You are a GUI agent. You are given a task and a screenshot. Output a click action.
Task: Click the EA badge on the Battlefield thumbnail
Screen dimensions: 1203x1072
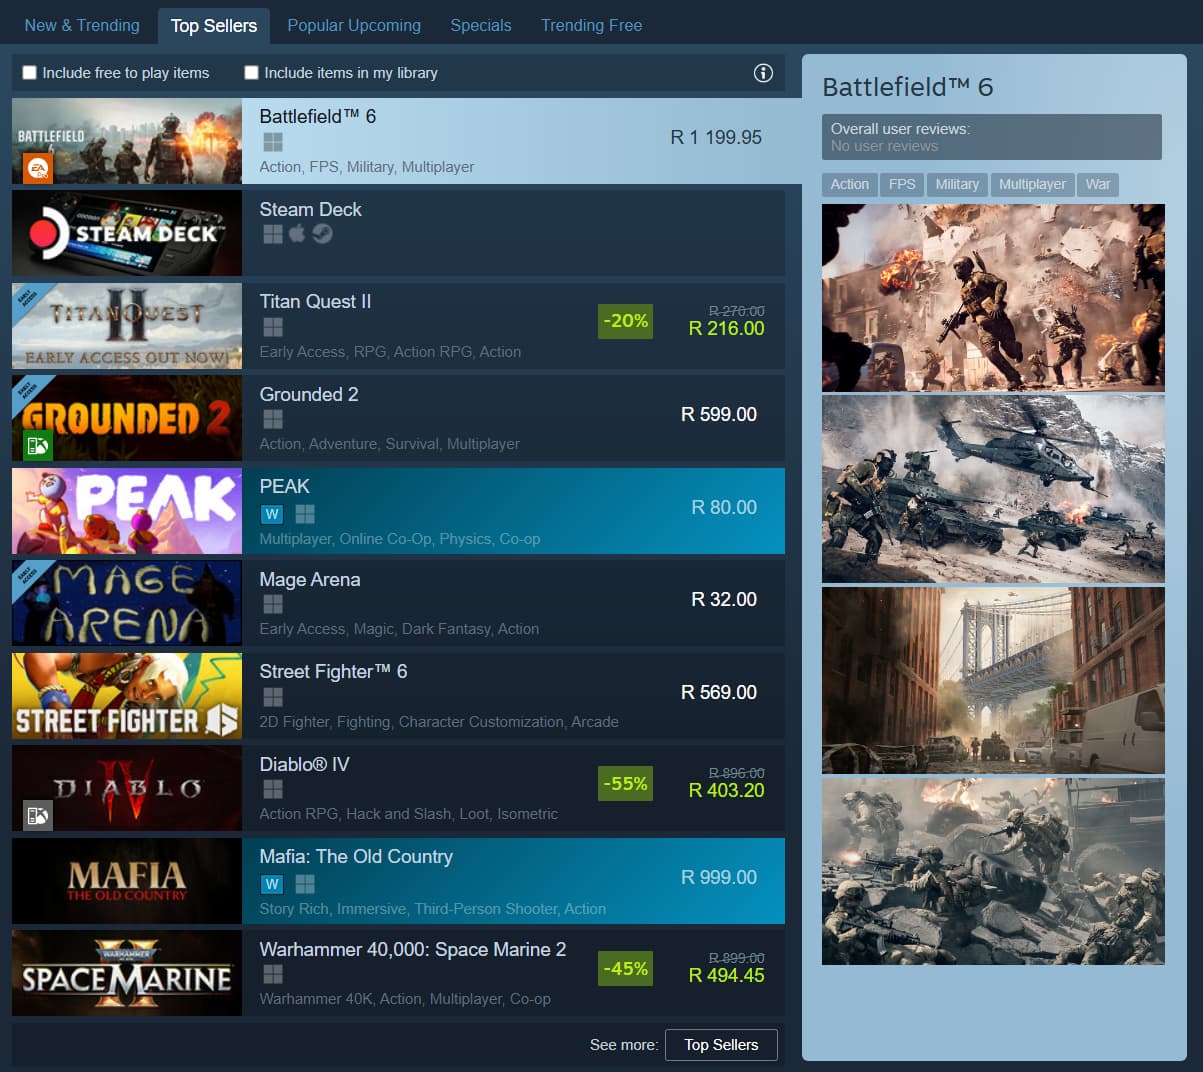37,168
